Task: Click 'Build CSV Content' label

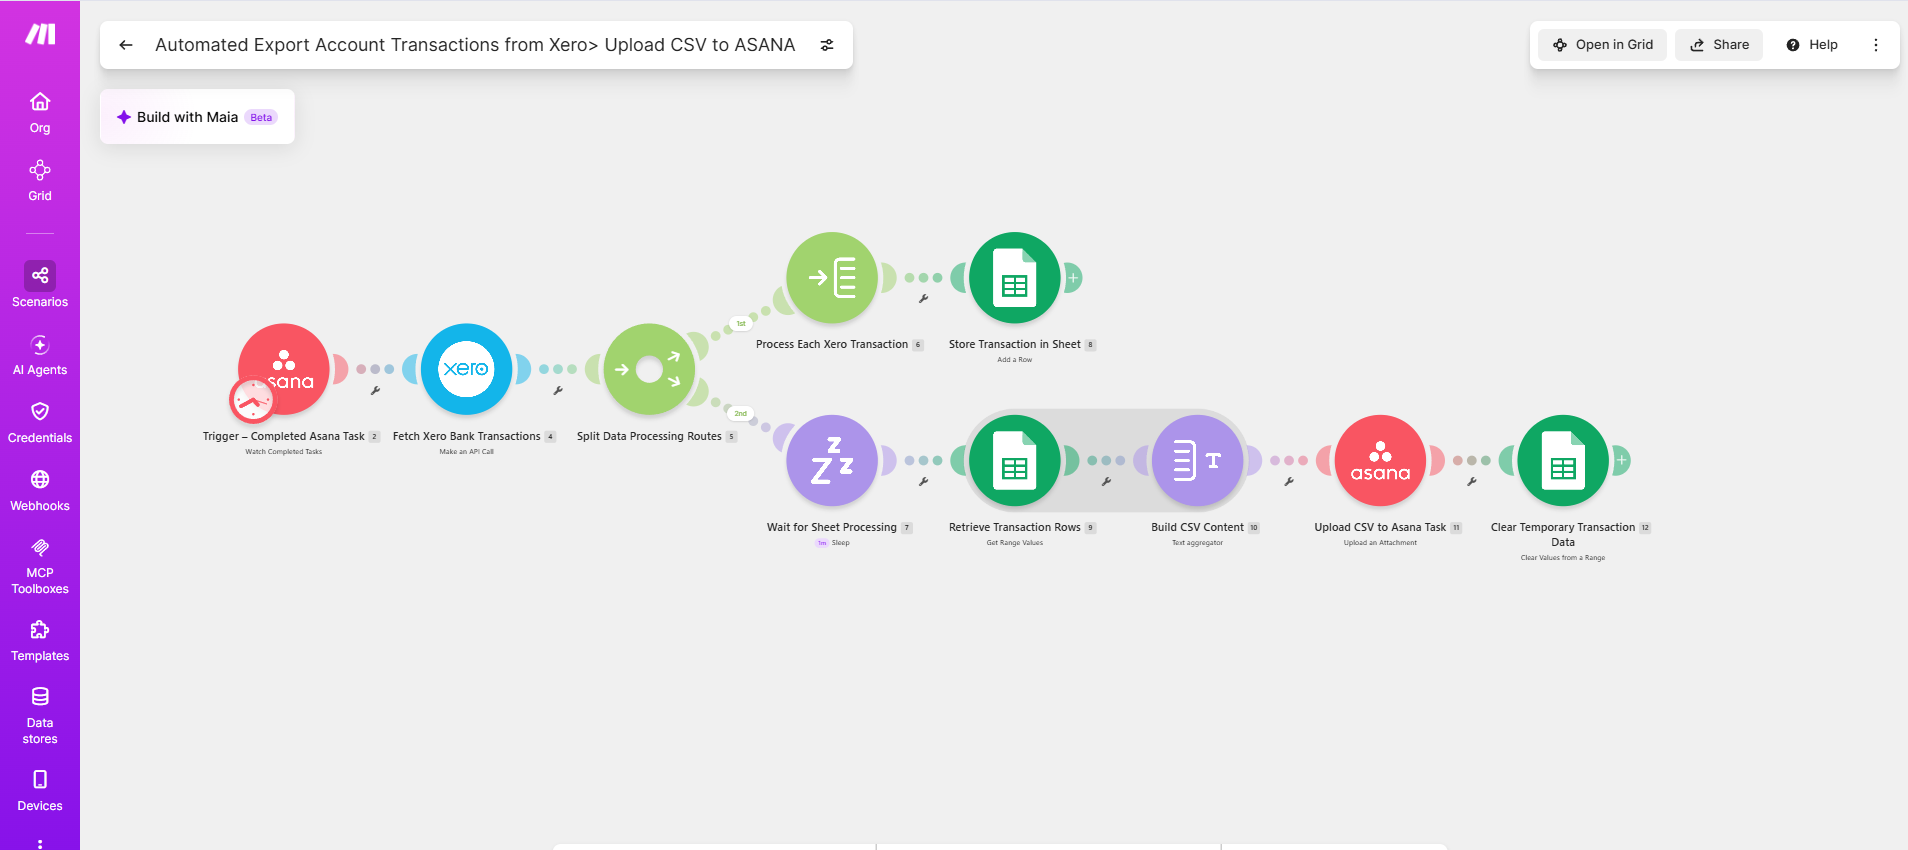Action: tap(1197, 527)
